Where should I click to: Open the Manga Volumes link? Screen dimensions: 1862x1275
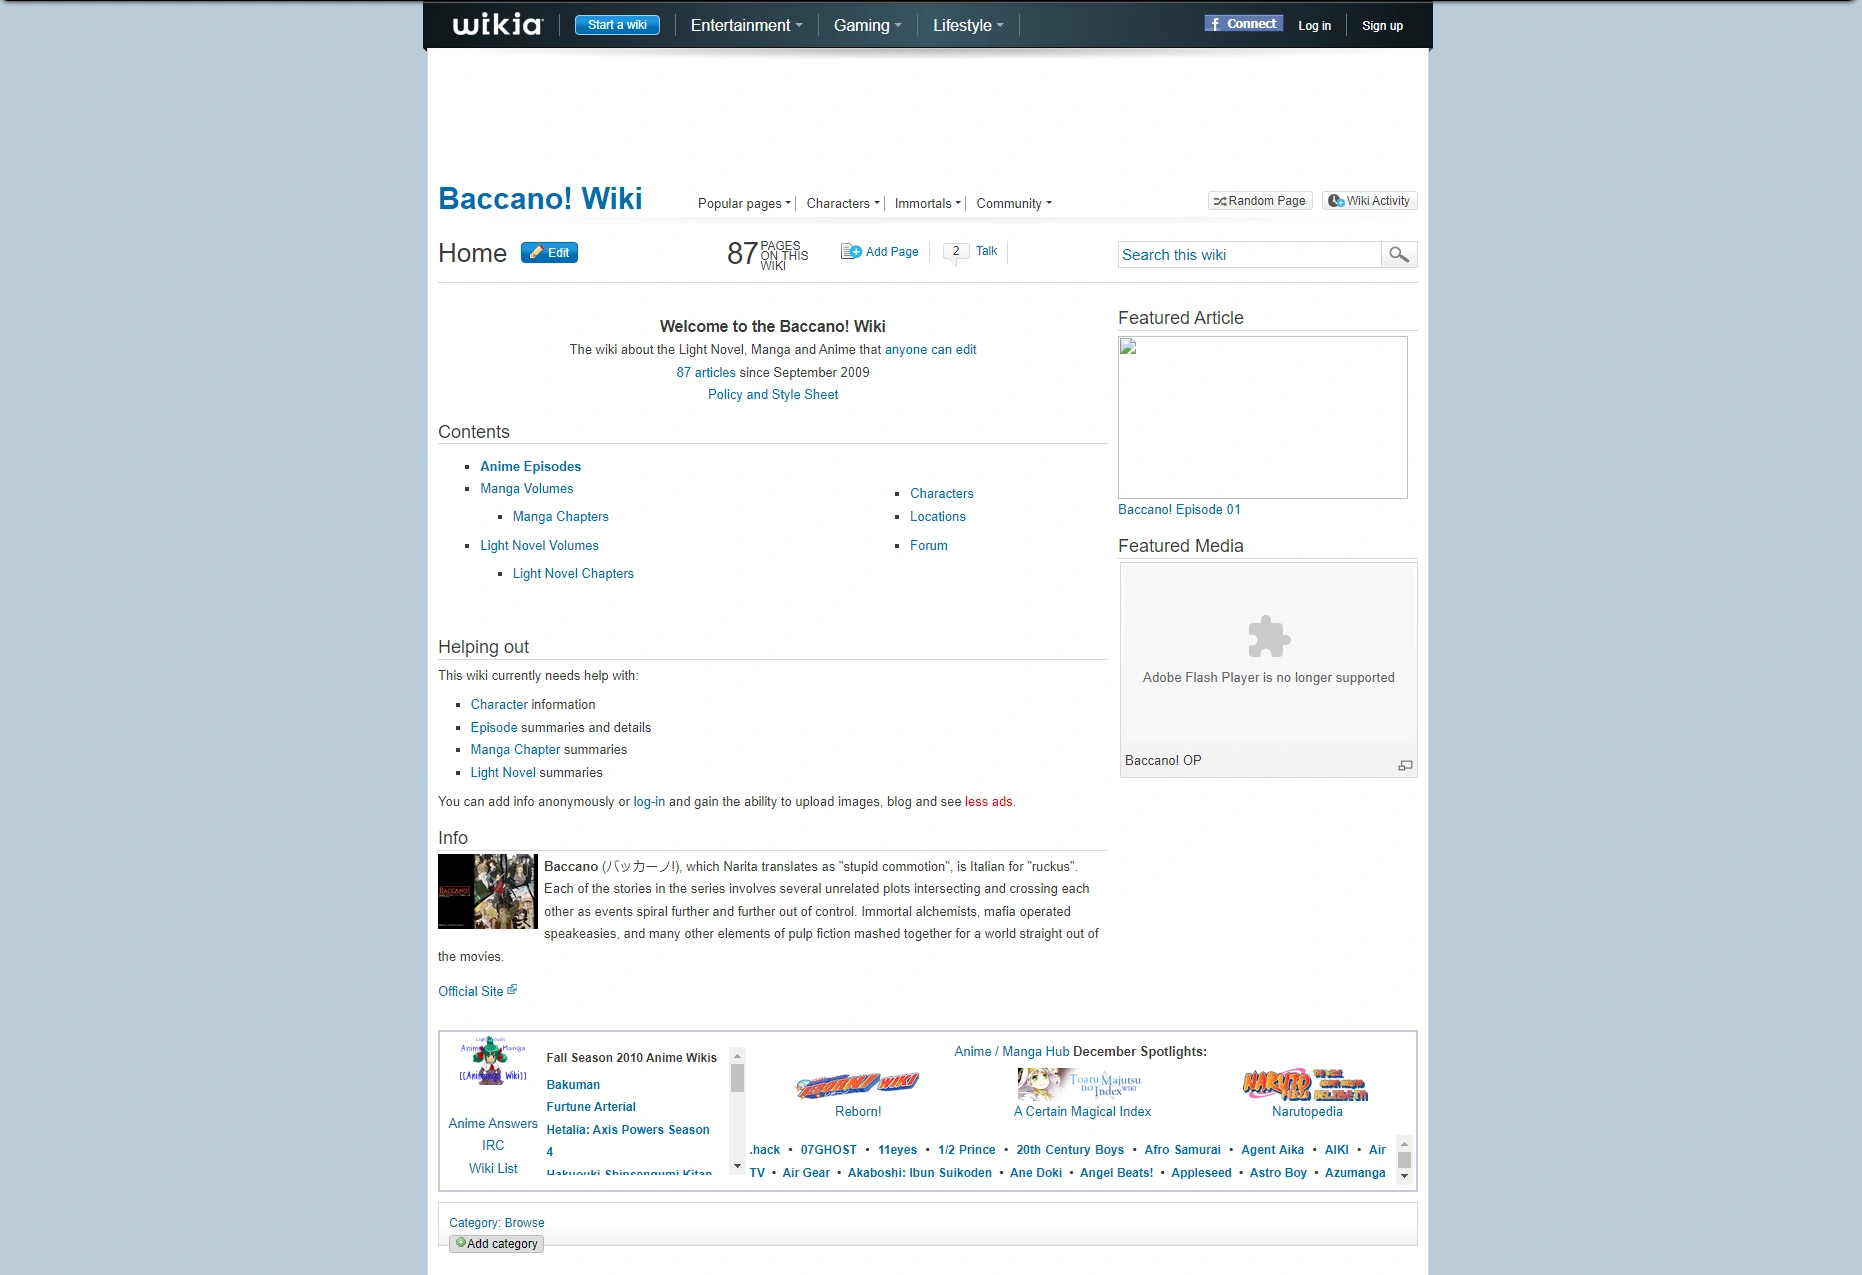point(526,488)
